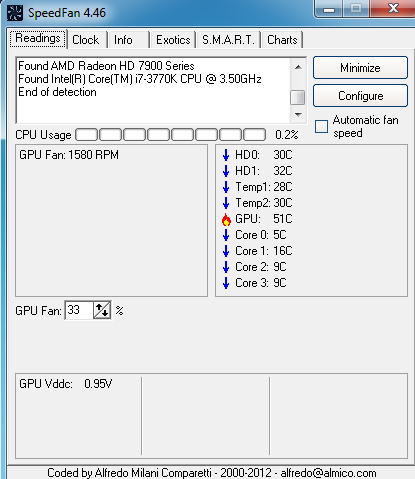Click the log scrollbar down arrow
Screen dimensions: 415x479
[298, 115]
